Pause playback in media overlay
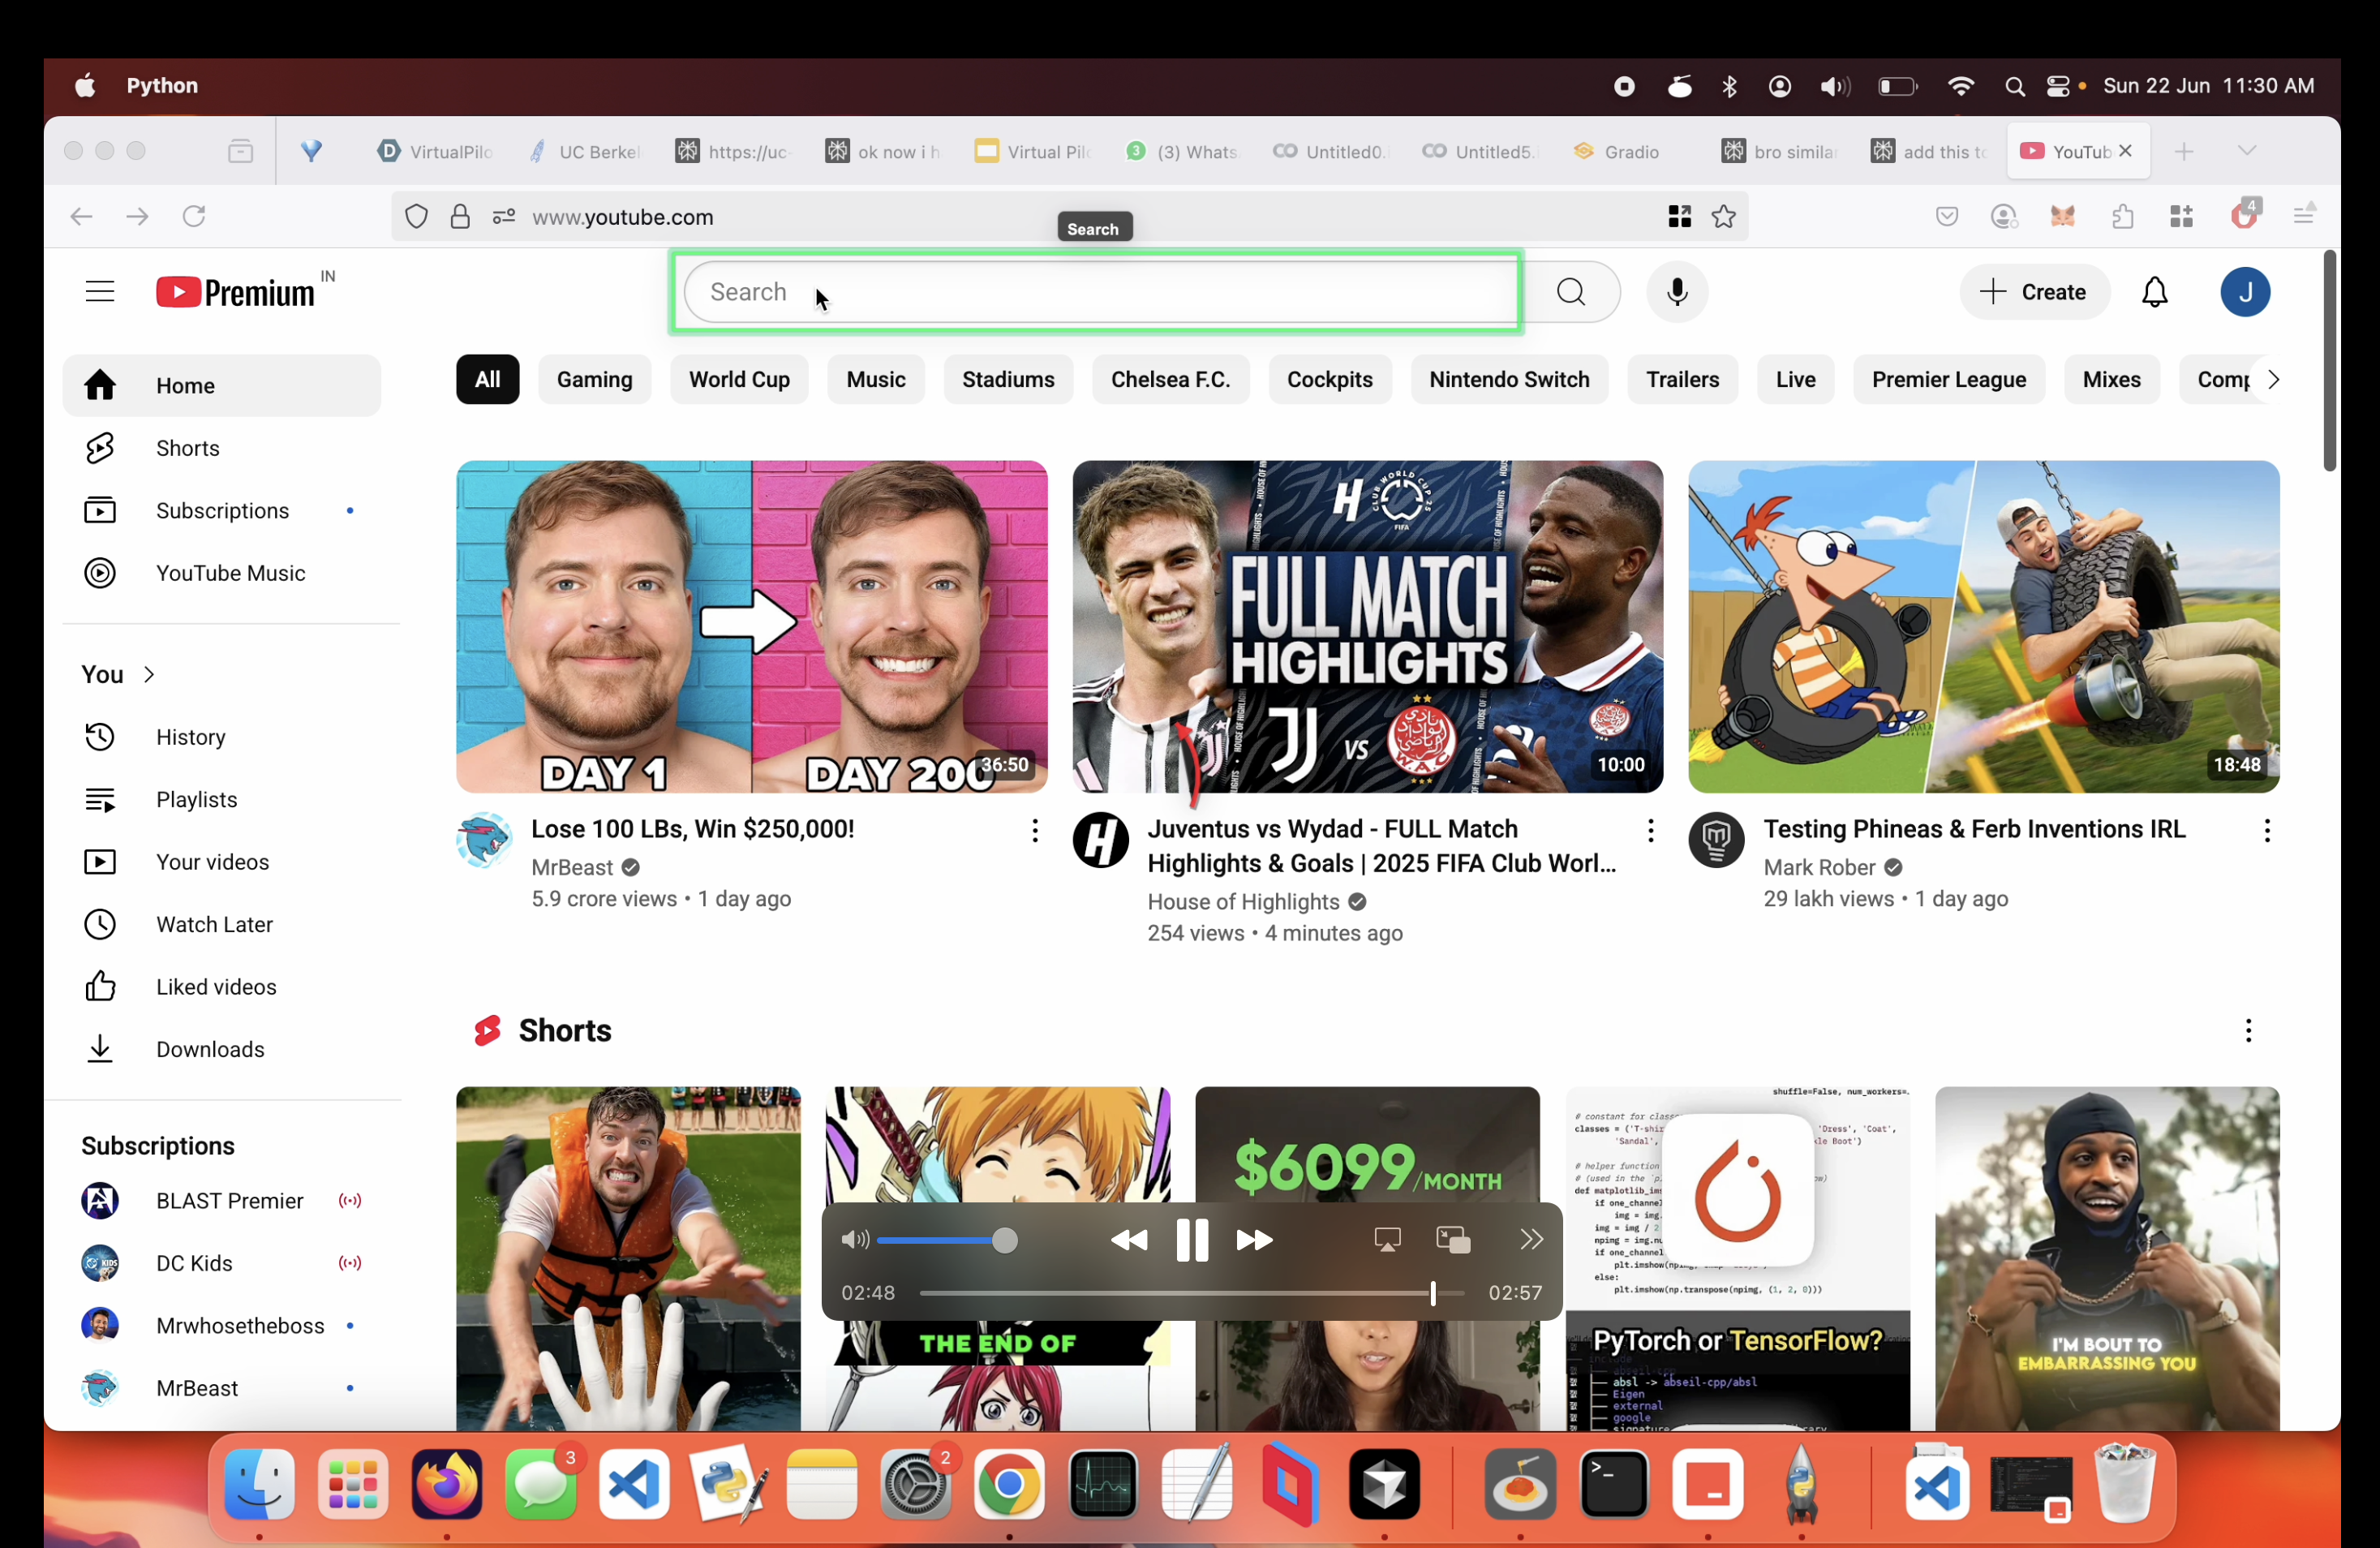2380x1548 pixels. tap(1191, 1240)
